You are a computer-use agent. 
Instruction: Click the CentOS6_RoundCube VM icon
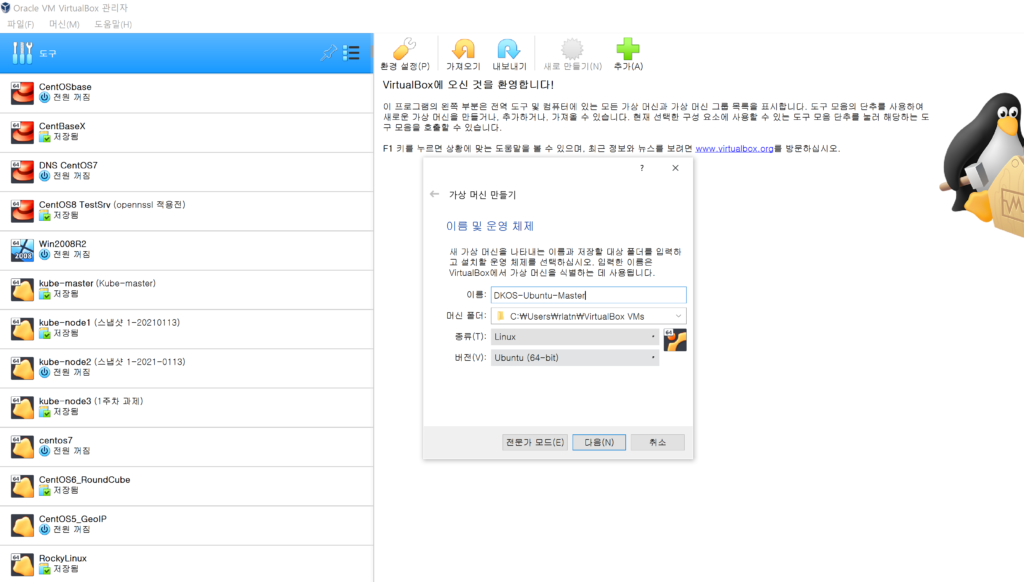coord(22,485)
